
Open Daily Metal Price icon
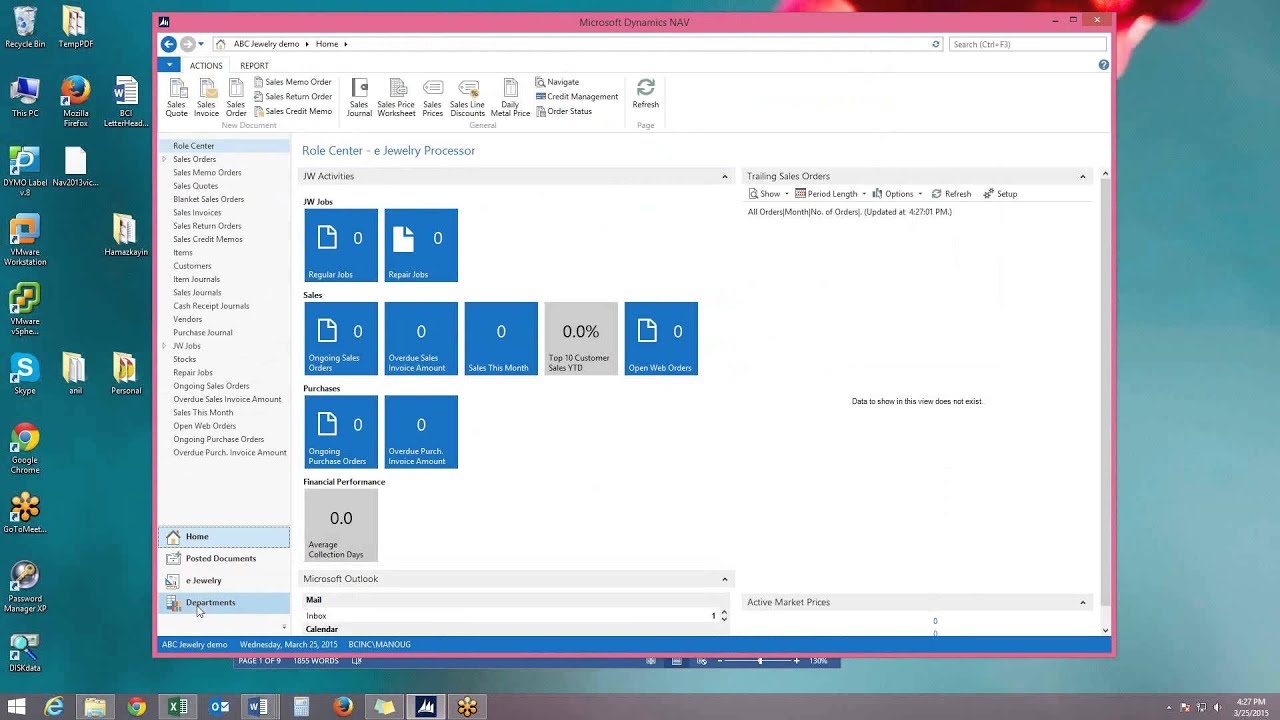pos(510,98)
